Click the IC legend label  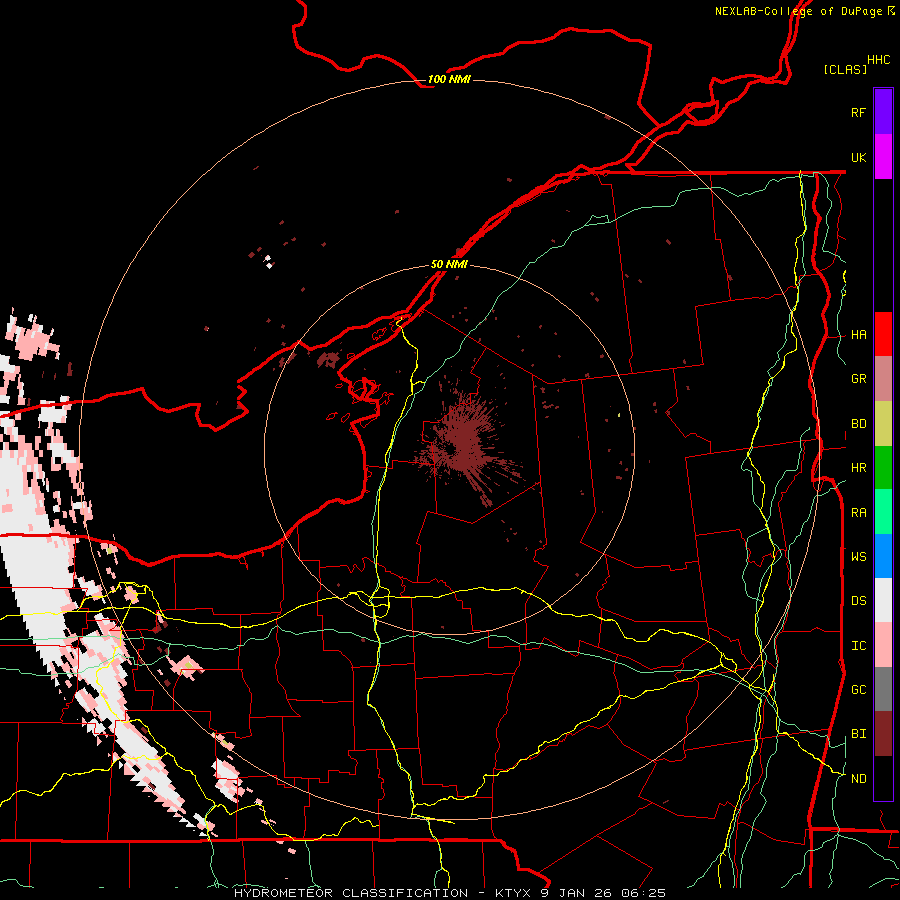click(x=858, y=646)
